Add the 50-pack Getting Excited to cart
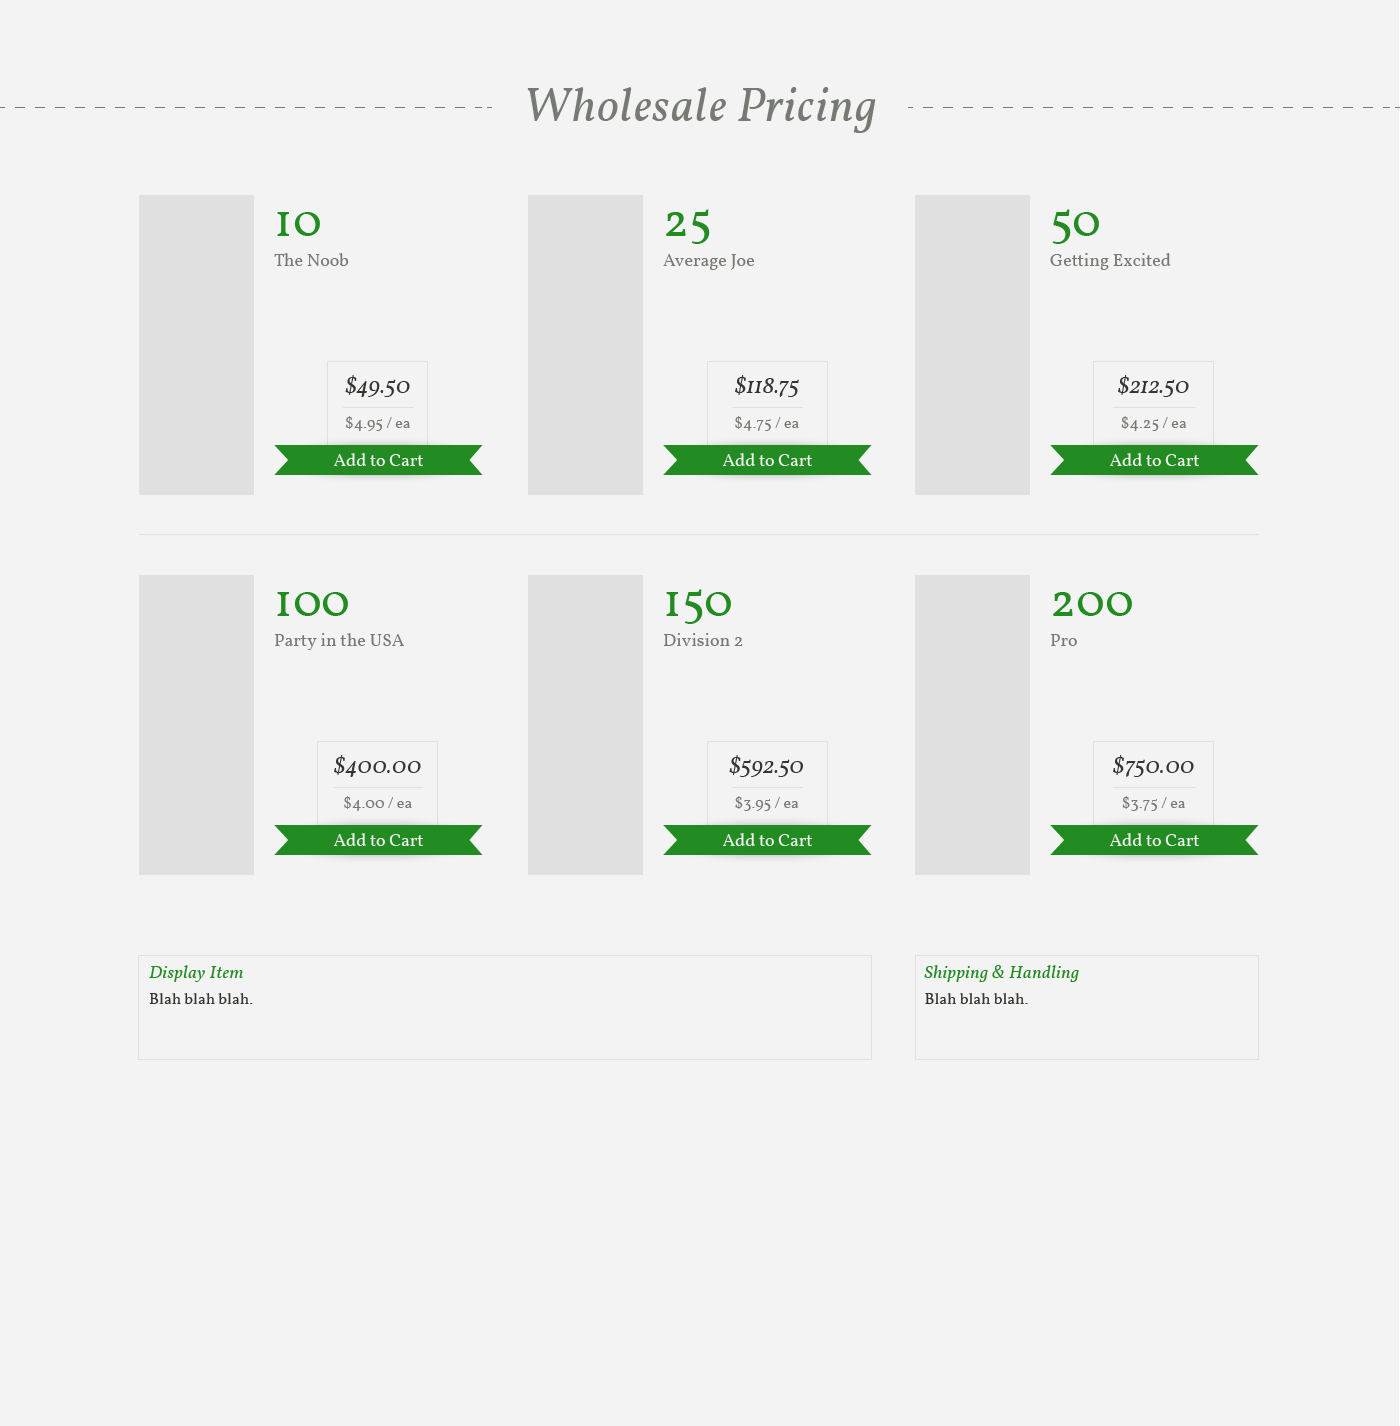 [1154, 460]
